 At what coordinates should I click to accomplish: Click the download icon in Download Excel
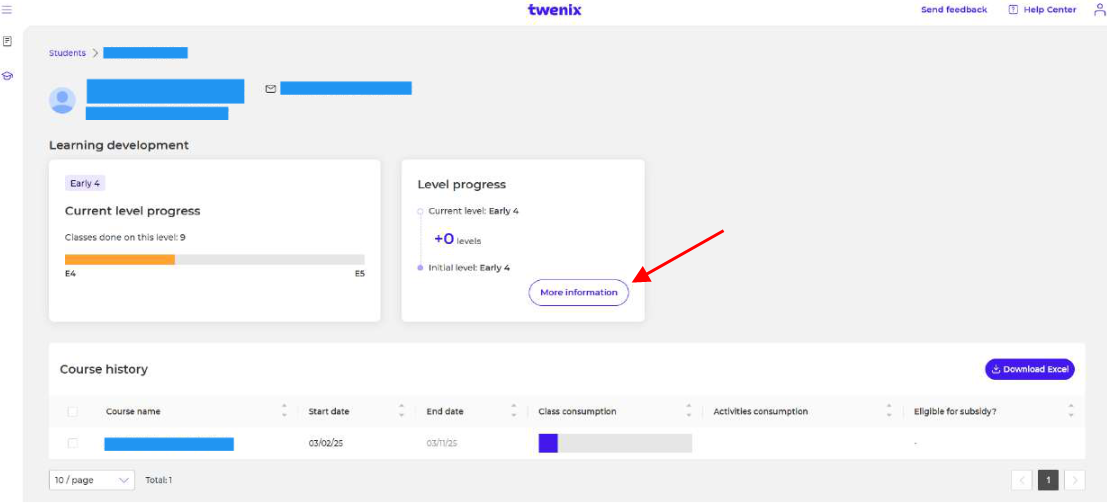(996, 369)
